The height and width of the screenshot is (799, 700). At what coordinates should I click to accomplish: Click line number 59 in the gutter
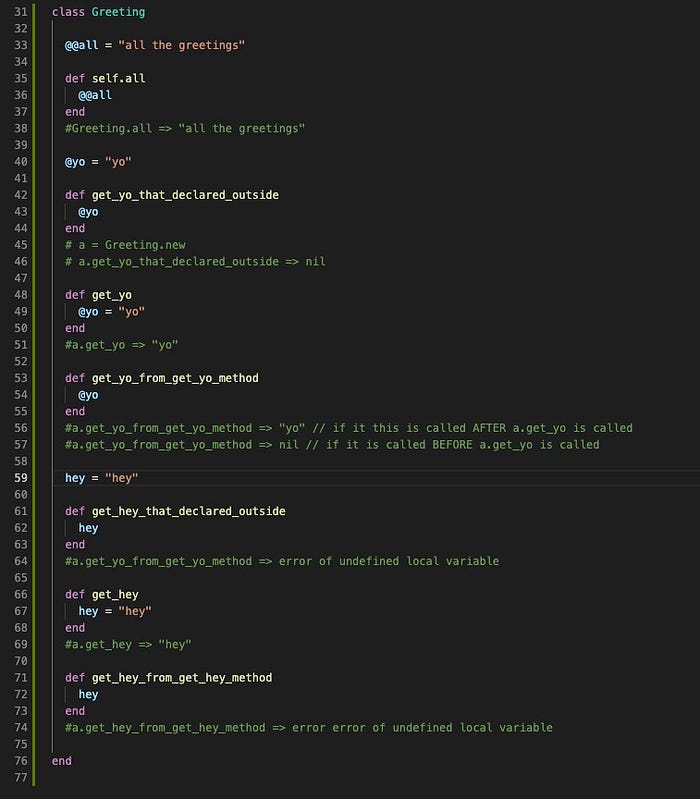tap(20, 478)
